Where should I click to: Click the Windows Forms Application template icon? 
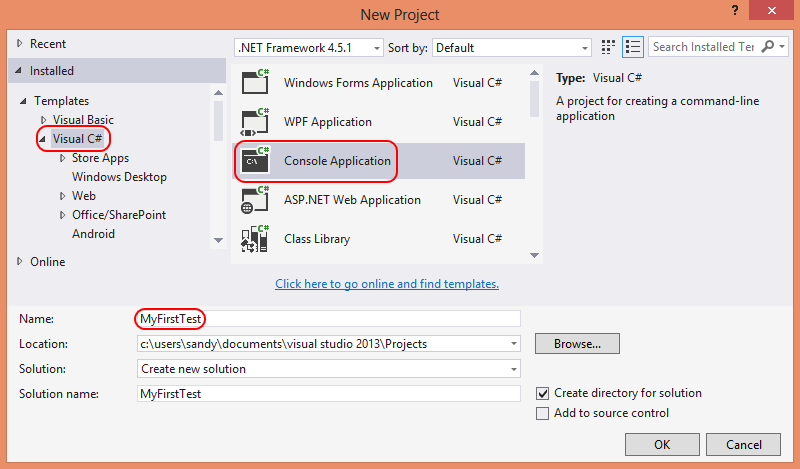(256, 82)
